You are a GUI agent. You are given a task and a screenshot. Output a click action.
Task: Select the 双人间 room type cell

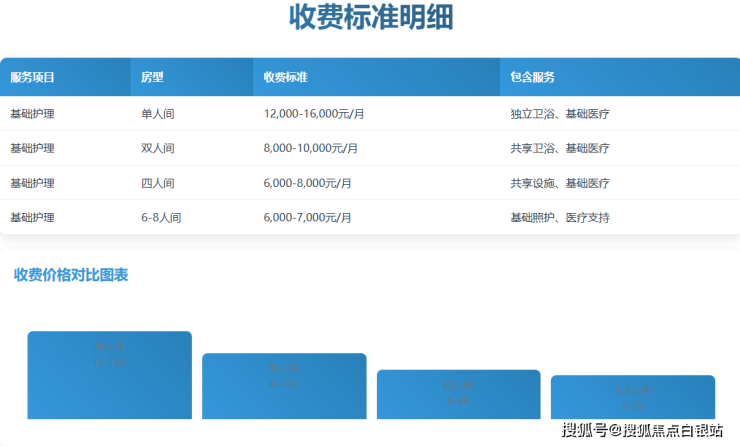[x=158, y=148]
